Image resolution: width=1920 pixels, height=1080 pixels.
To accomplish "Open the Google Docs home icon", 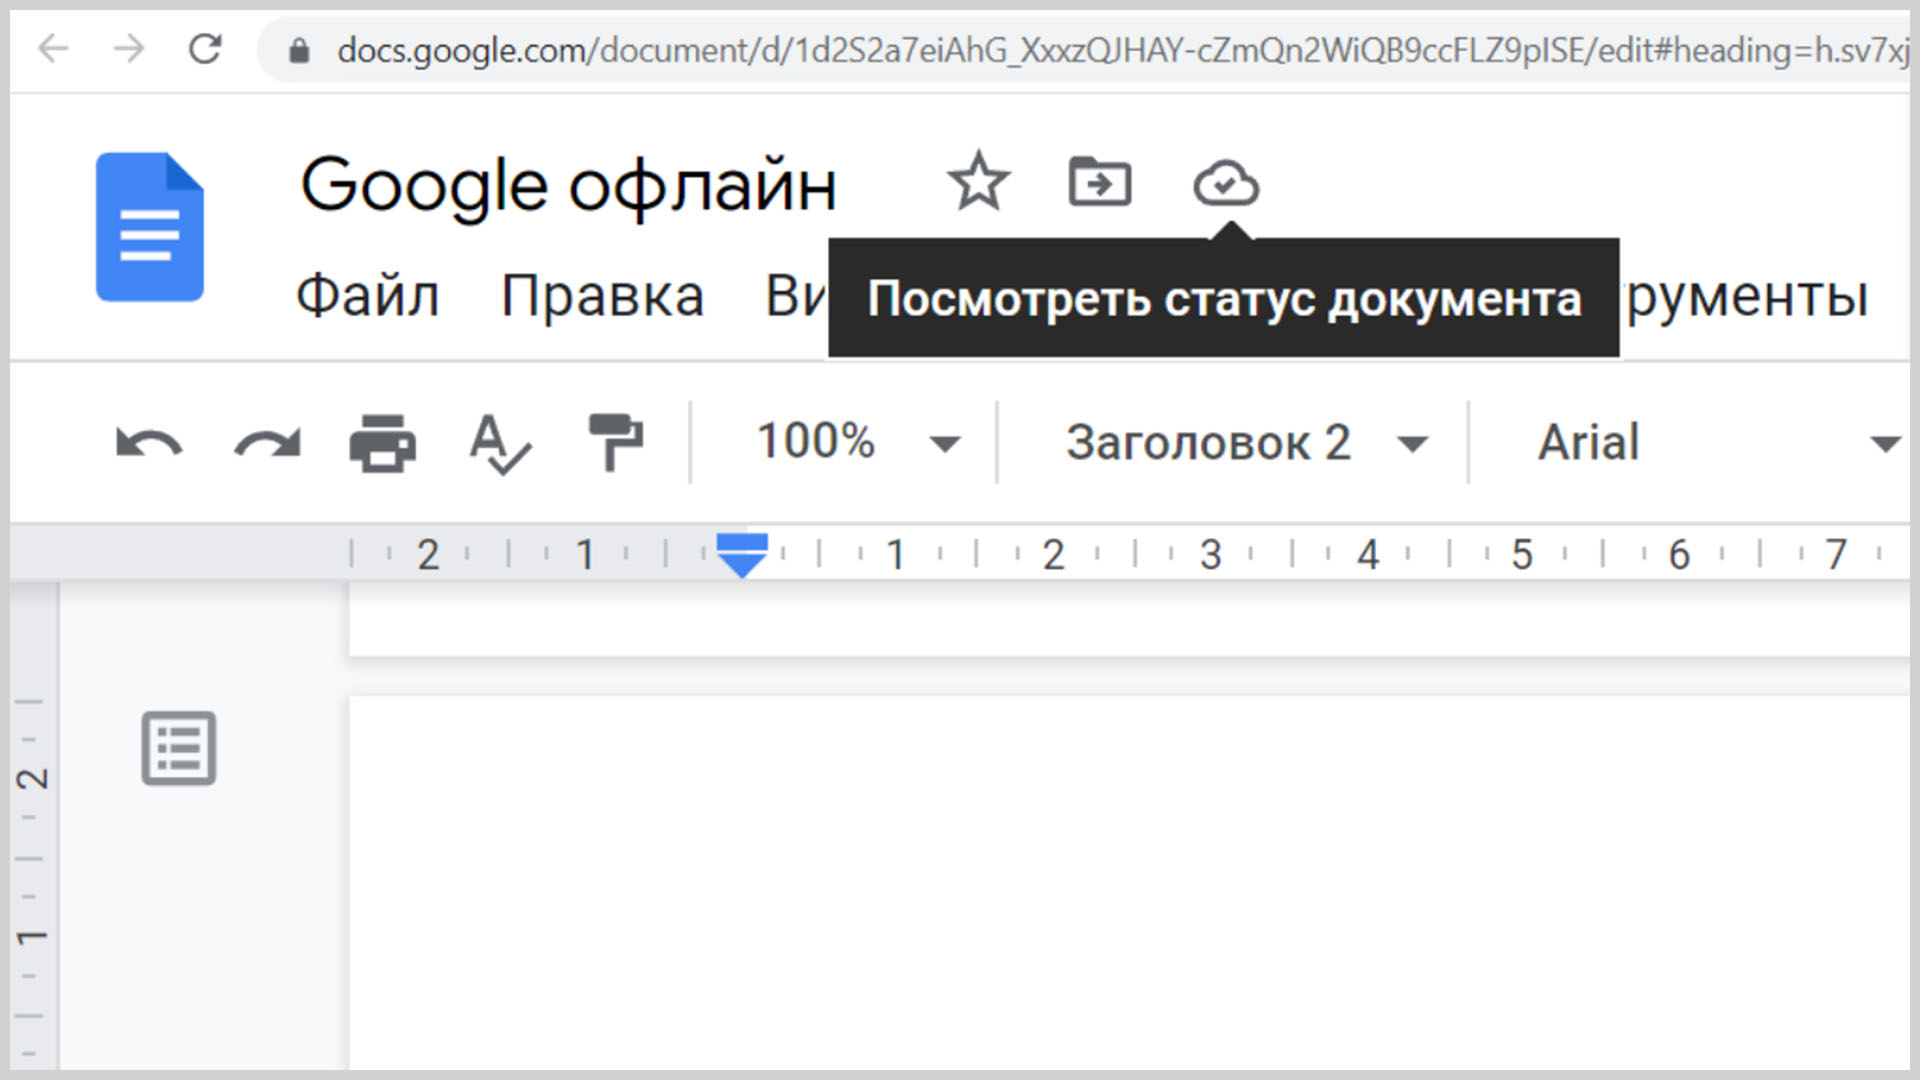I will click(x=150, y=227).
